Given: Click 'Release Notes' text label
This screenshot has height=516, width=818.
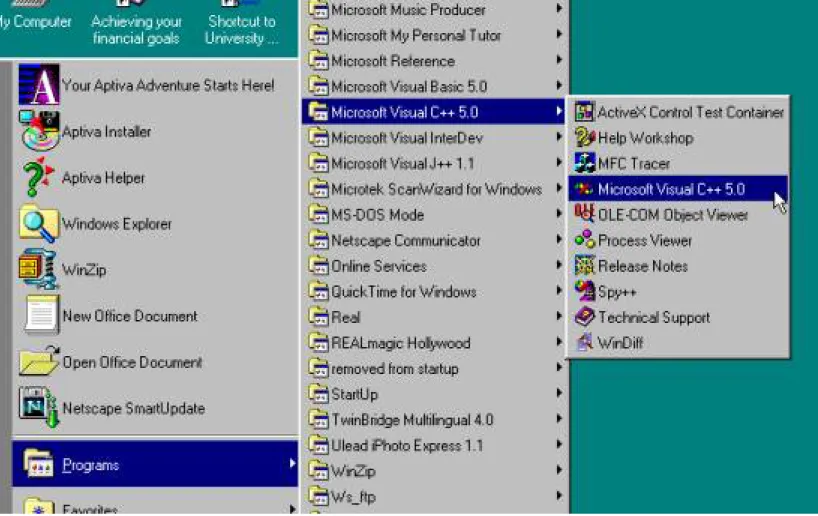Looking at the screenshot, I should coord(643,266).
